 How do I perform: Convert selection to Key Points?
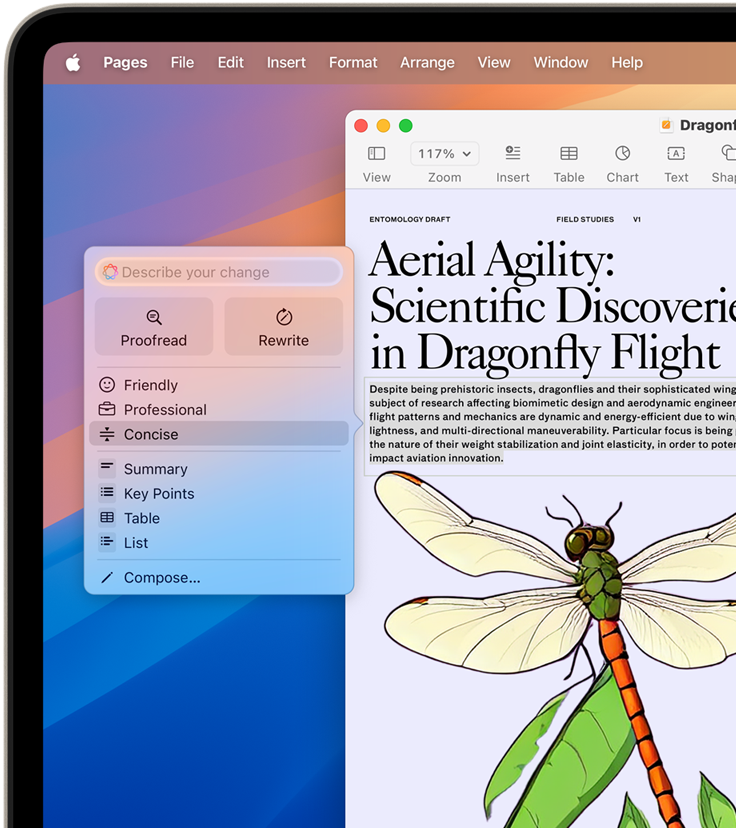(158, 494)
